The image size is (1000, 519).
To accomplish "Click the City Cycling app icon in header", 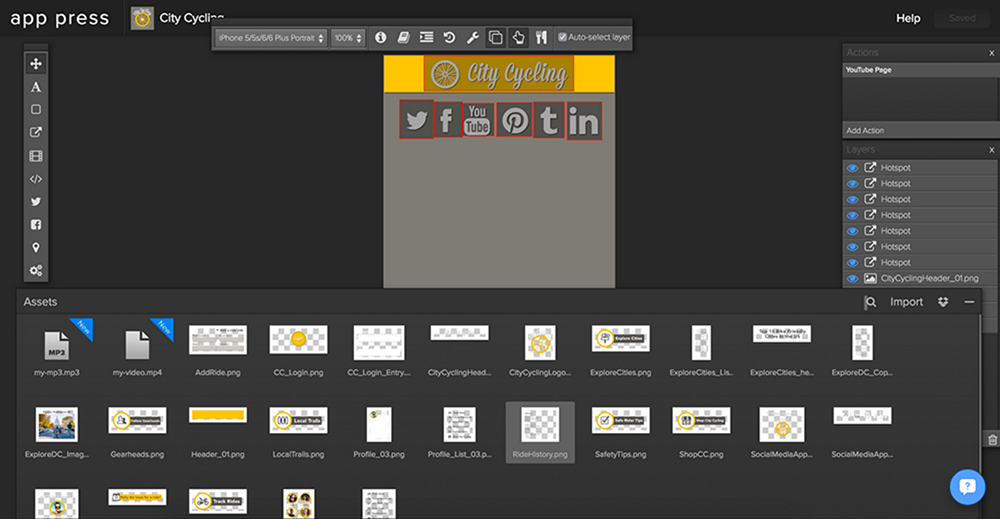I will [x=142, y=18].
